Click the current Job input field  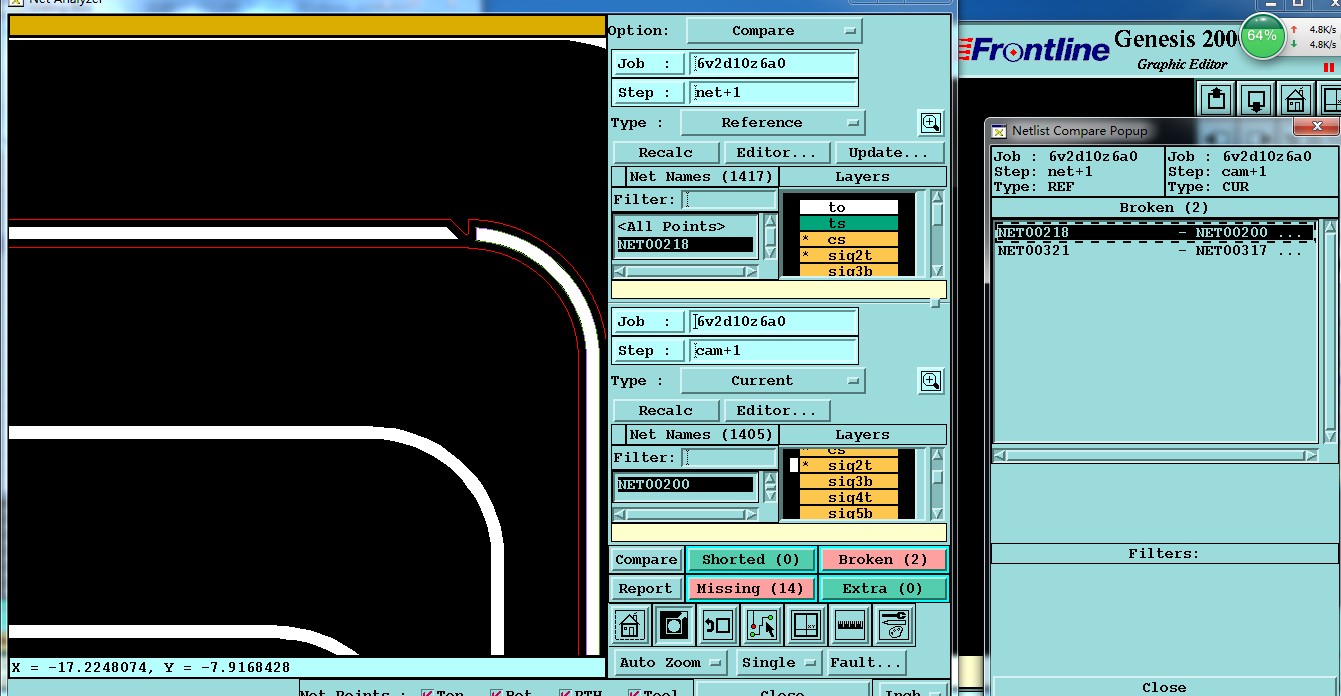(x=773, y=322)
